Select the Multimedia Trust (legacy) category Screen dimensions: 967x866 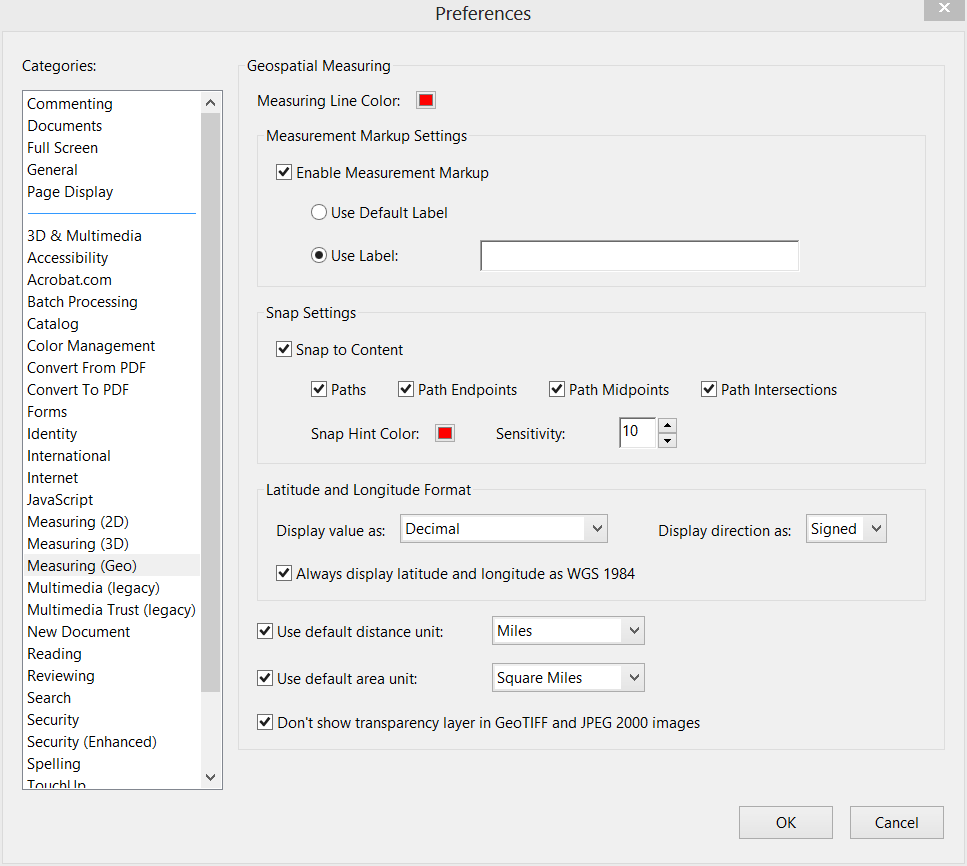[112, 610]
